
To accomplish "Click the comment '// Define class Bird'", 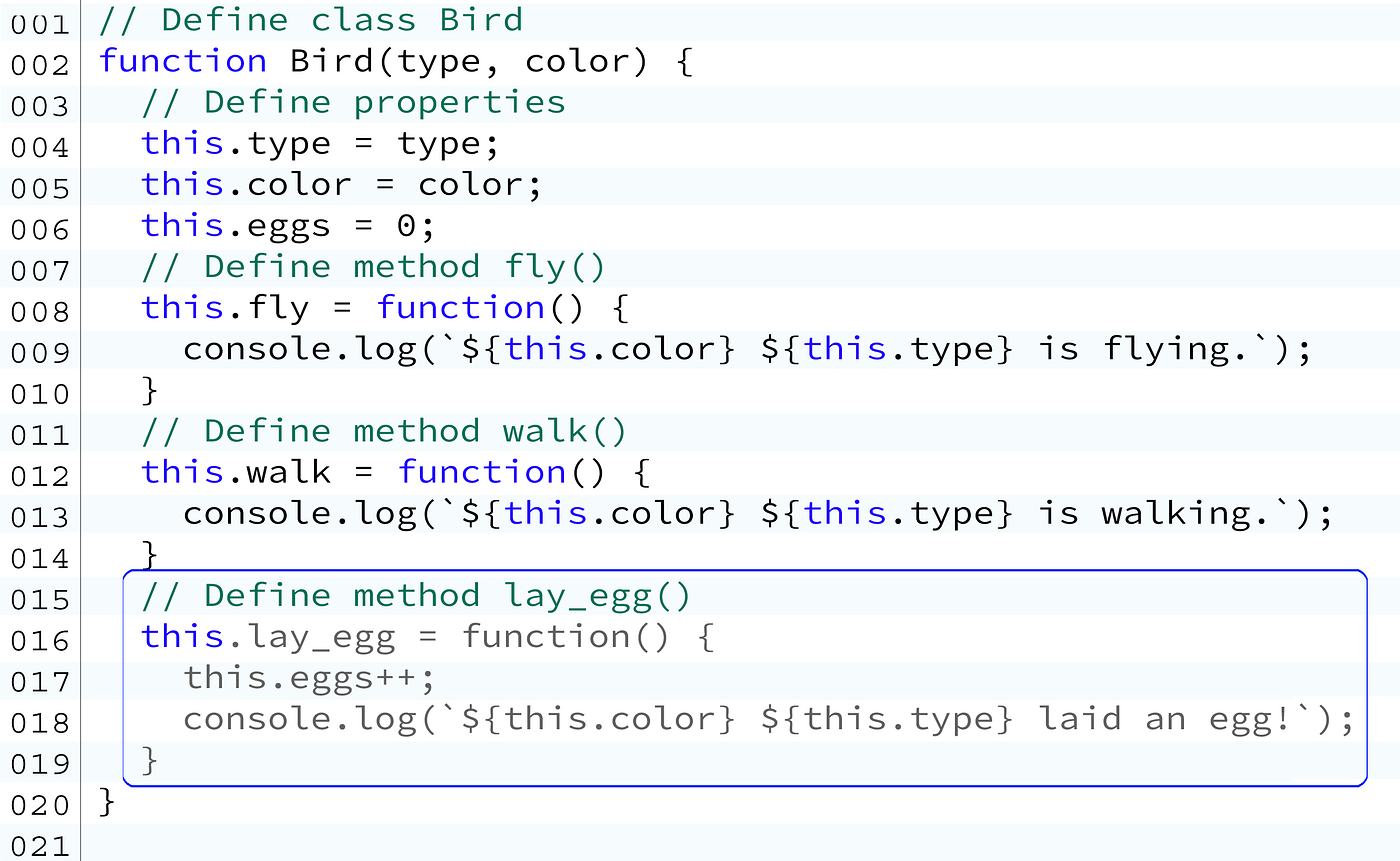I will [x=311, y=20].
